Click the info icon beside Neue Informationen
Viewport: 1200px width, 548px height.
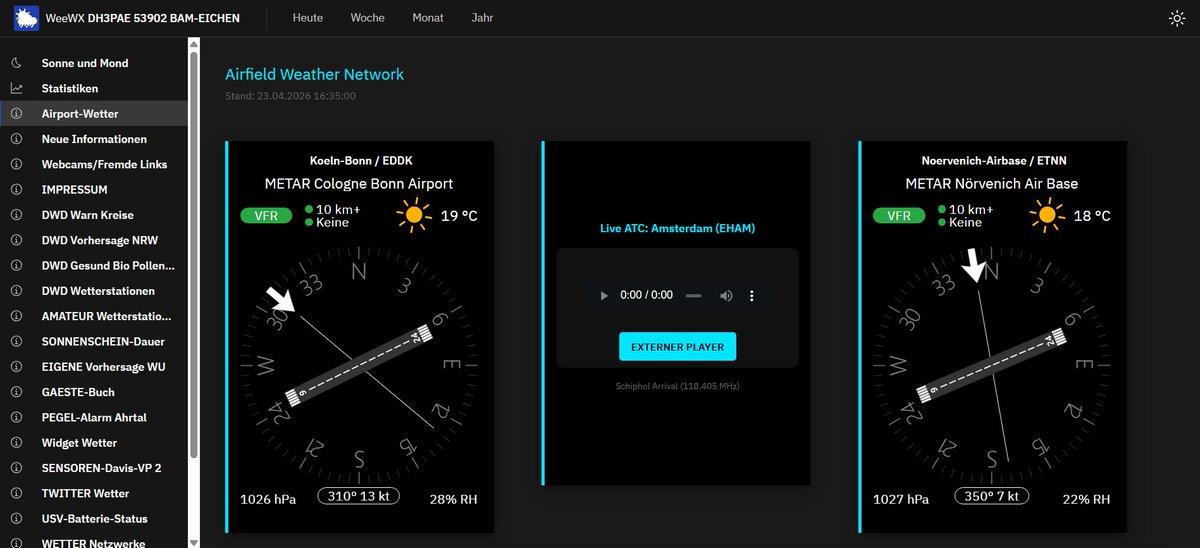point(16,139)
